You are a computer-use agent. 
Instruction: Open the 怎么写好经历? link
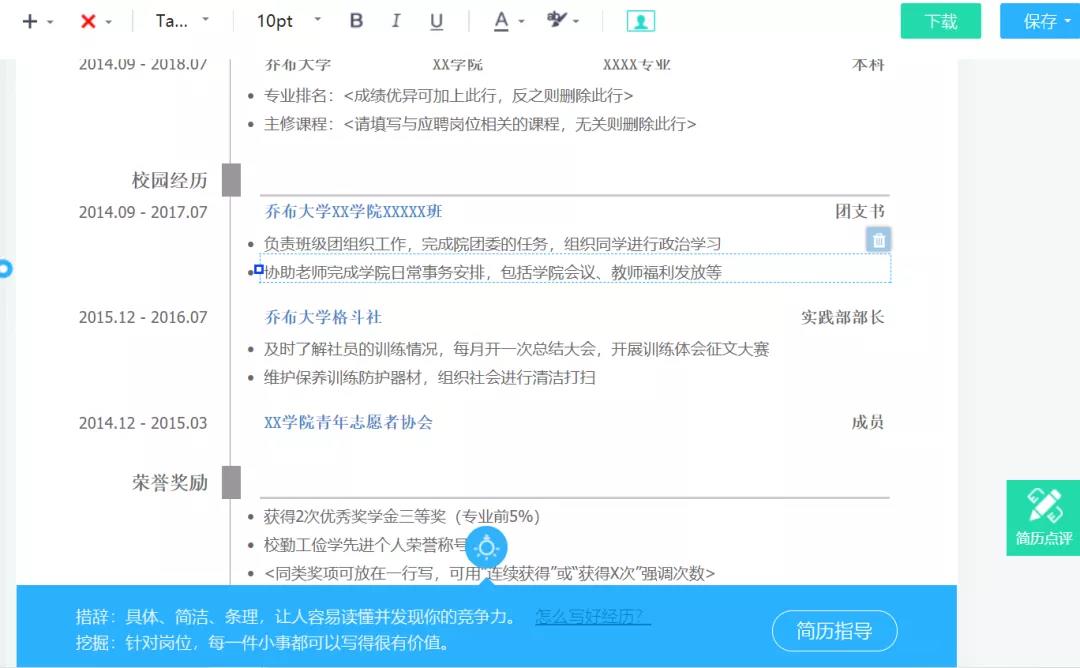pyautogui.click(x=593, y=617)
